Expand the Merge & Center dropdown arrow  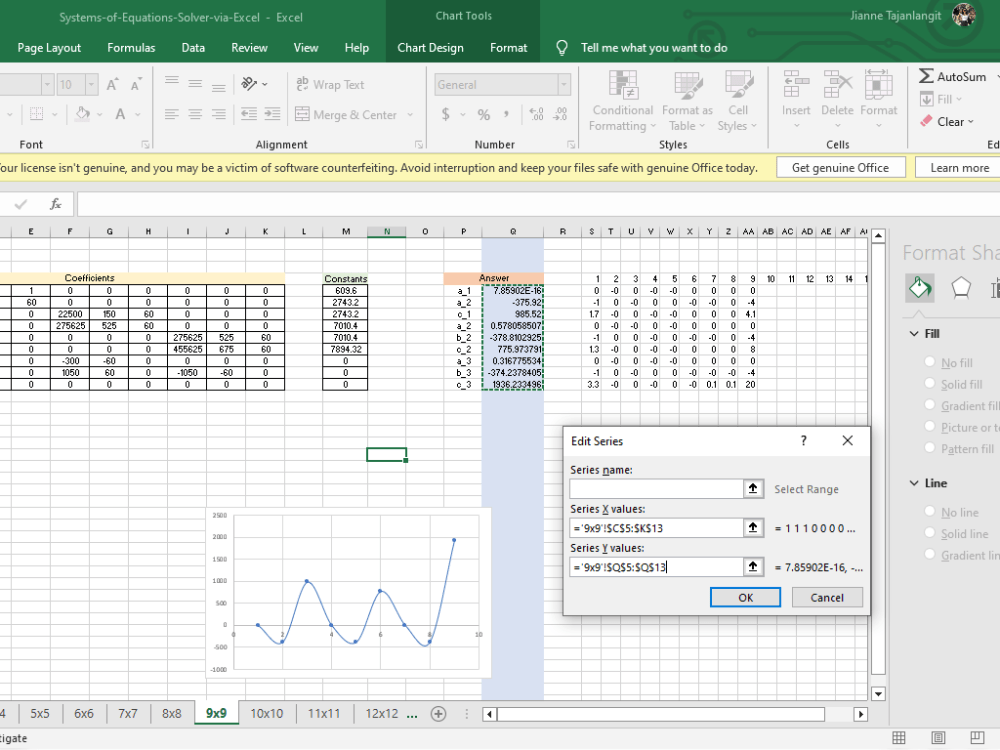pos(410,115)
